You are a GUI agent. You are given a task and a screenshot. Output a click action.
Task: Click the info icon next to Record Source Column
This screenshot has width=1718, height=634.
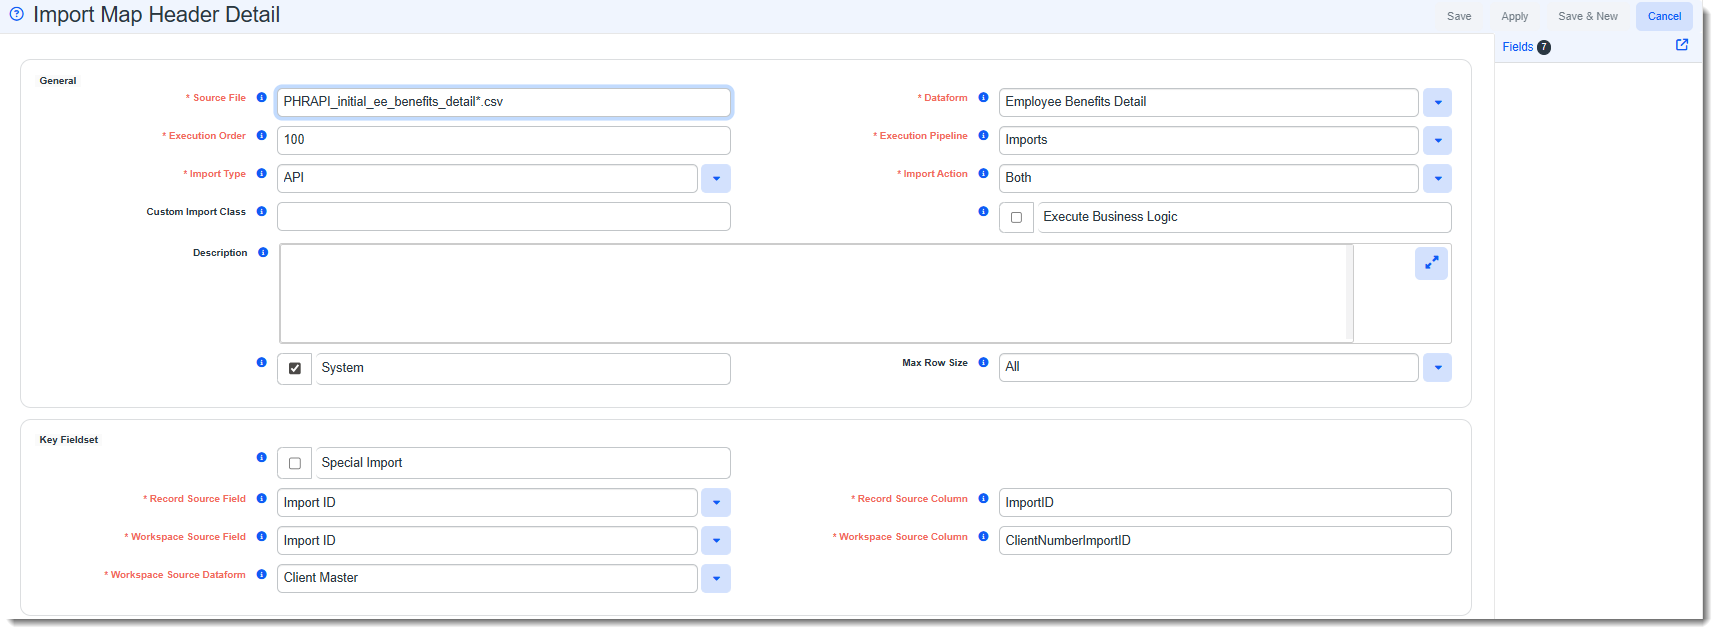tap(984, 499)
